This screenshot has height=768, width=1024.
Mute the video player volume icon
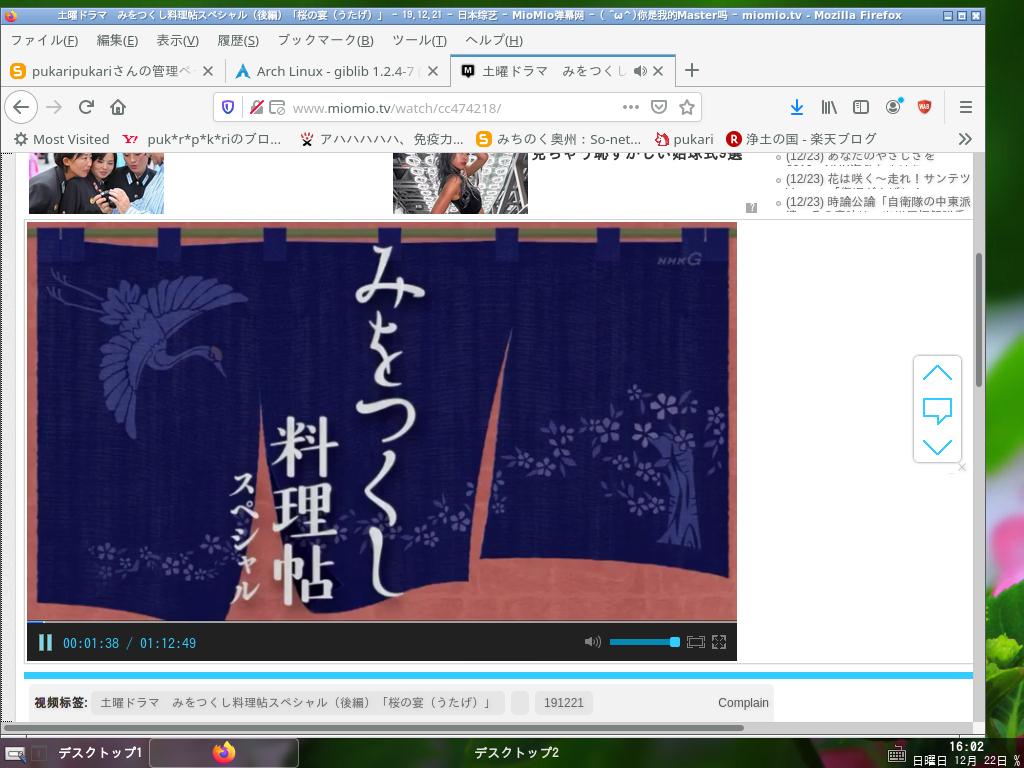(592, 642)
